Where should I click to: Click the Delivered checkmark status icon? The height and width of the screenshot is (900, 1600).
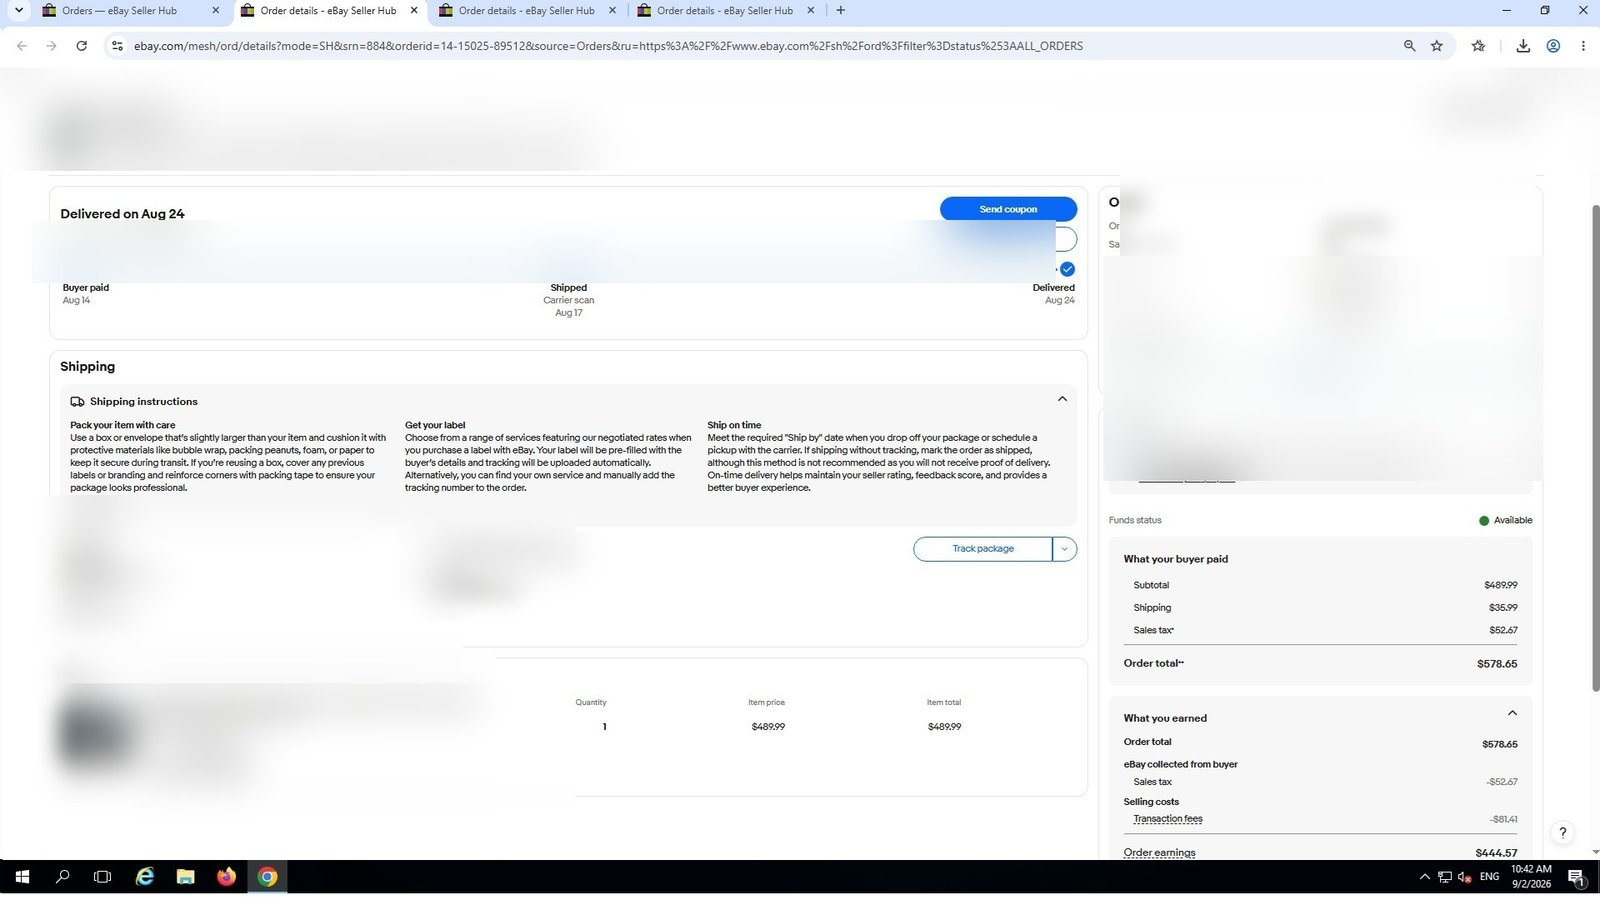coord(1067,269)
